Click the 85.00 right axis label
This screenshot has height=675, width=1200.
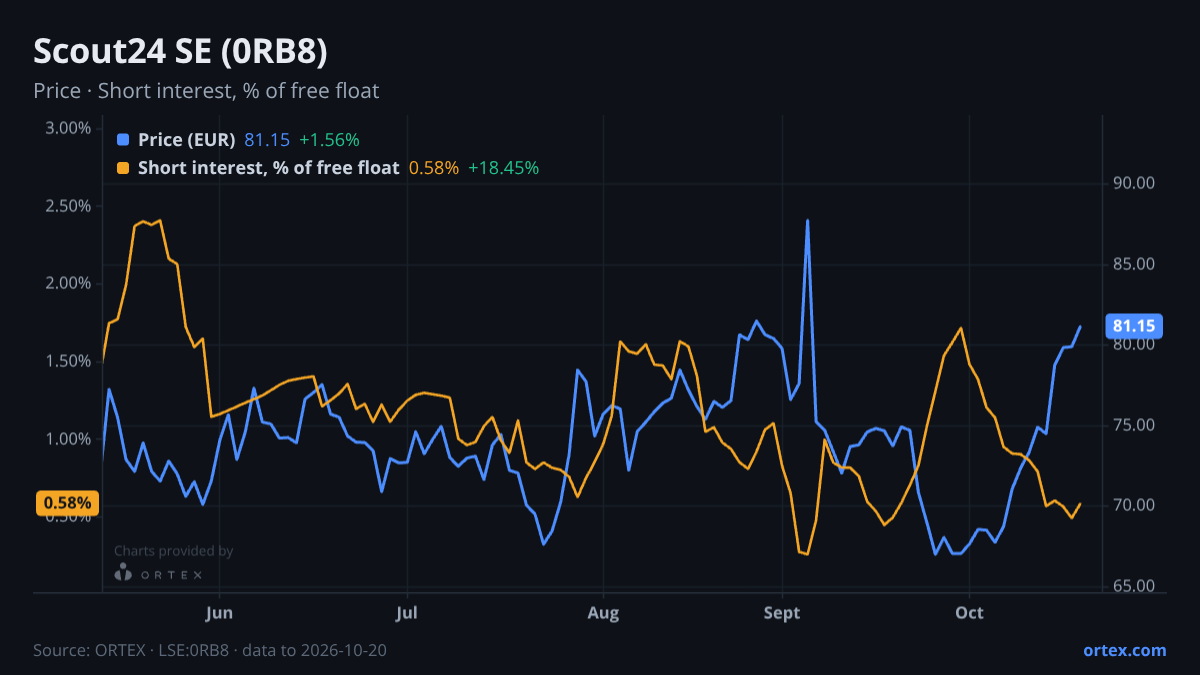(1134, 264)
